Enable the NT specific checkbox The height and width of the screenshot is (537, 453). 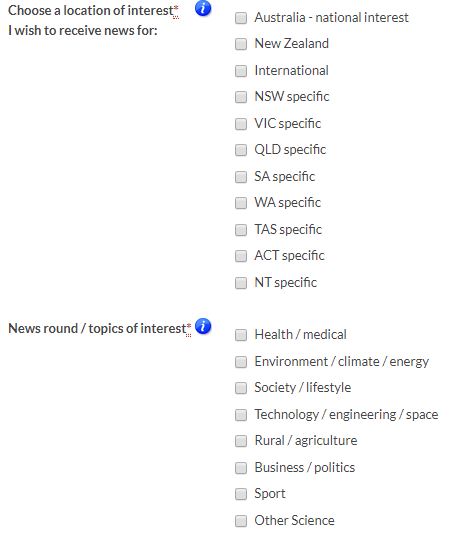[x=241, y=283]
